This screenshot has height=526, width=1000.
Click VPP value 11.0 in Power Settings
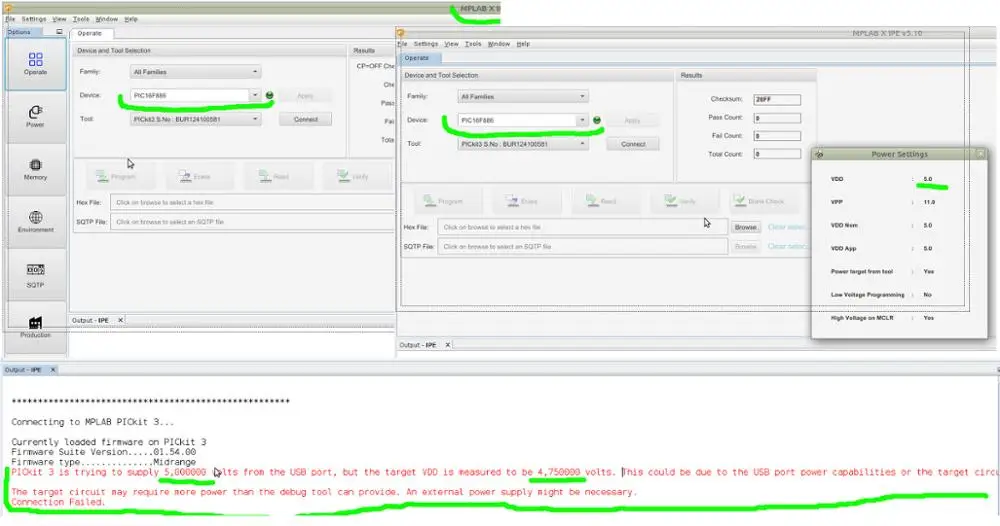point(929,202)
